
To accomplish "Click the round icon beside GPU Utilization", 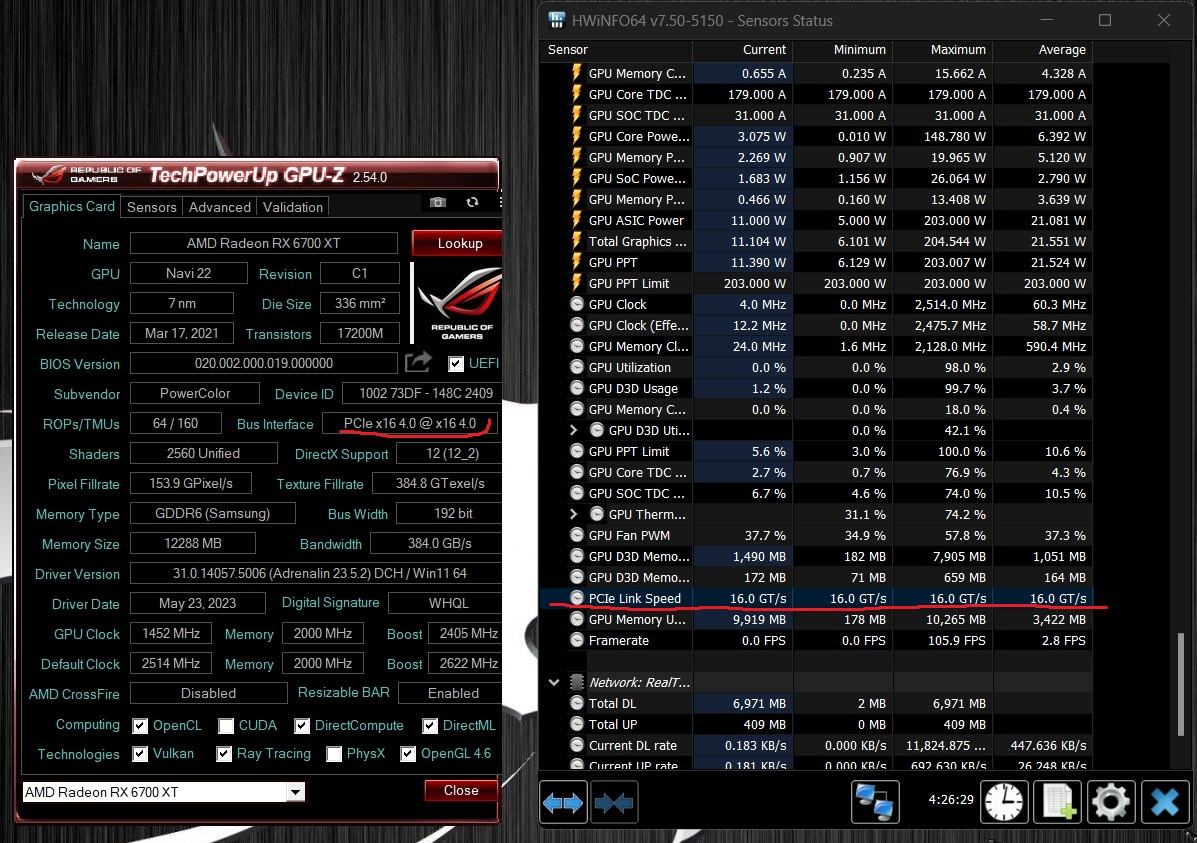I will [577, 367].
